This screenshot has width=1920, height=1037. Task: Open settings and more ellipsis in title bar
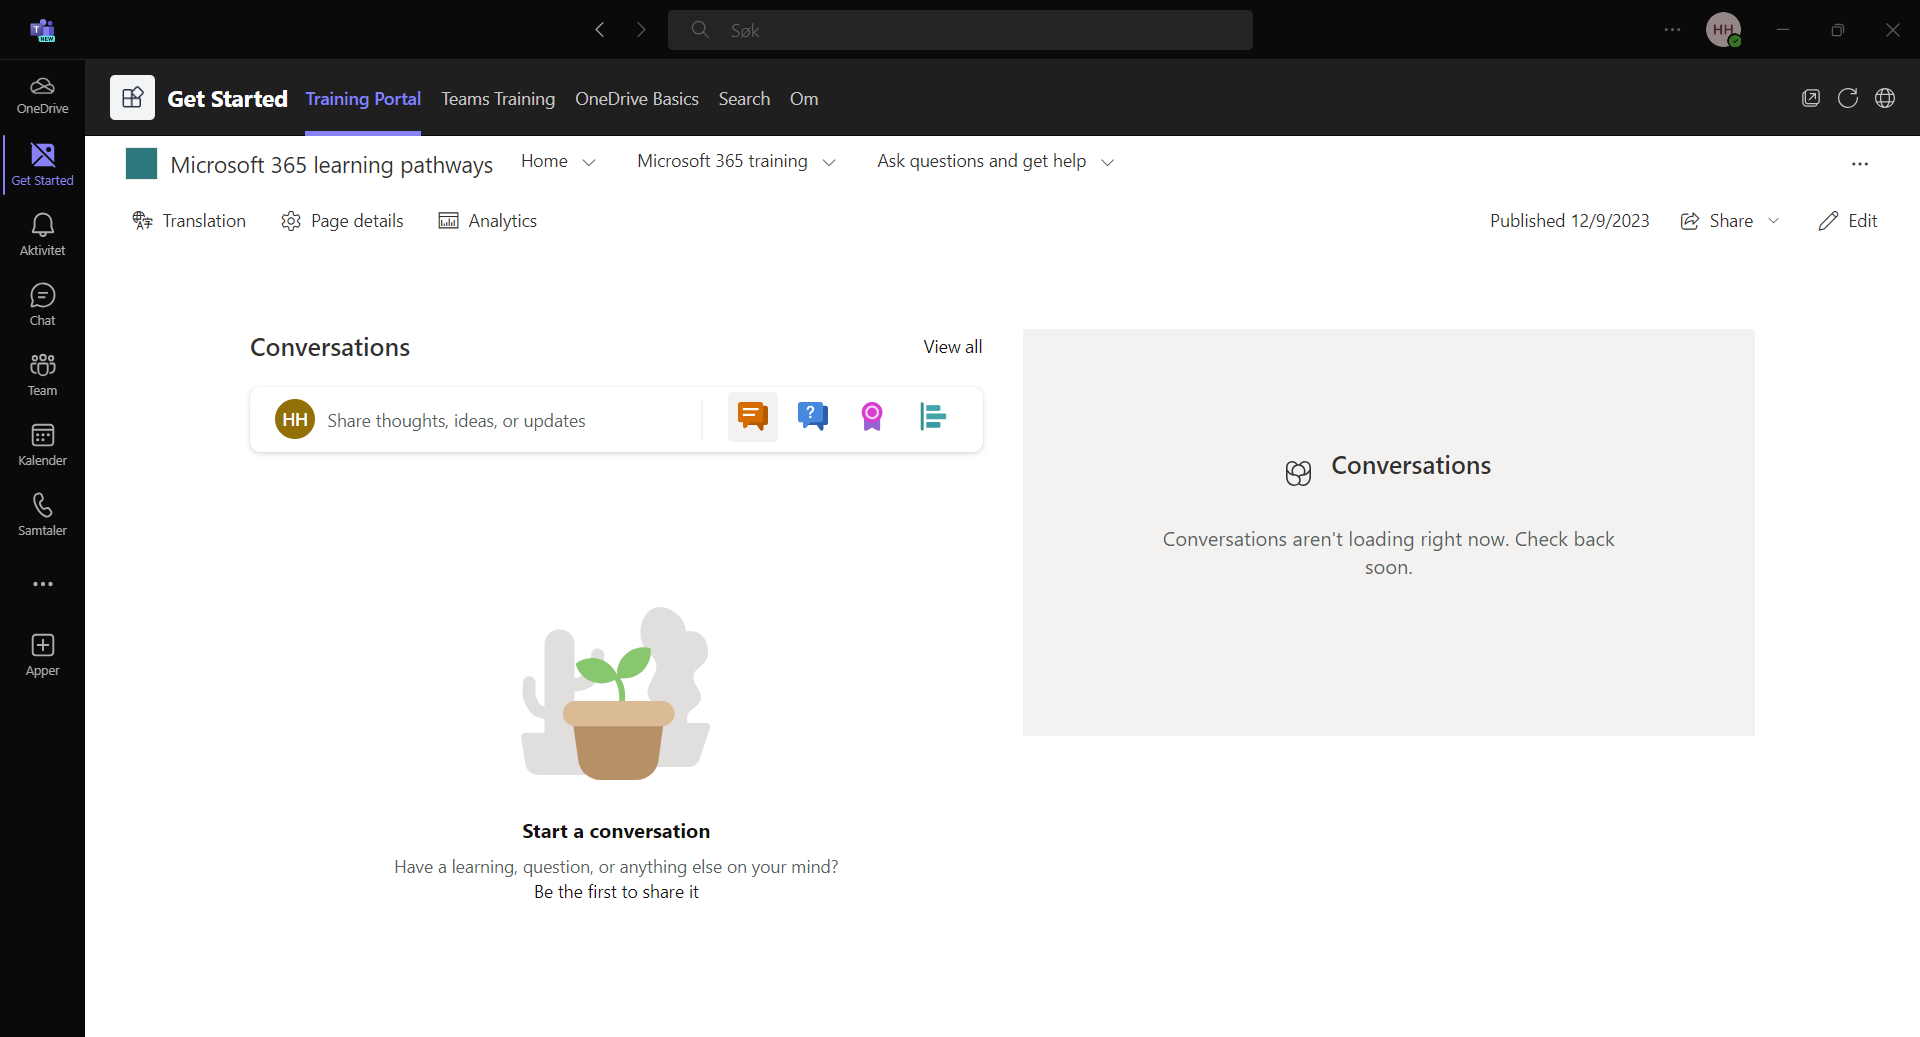[x=1672, y=30]
